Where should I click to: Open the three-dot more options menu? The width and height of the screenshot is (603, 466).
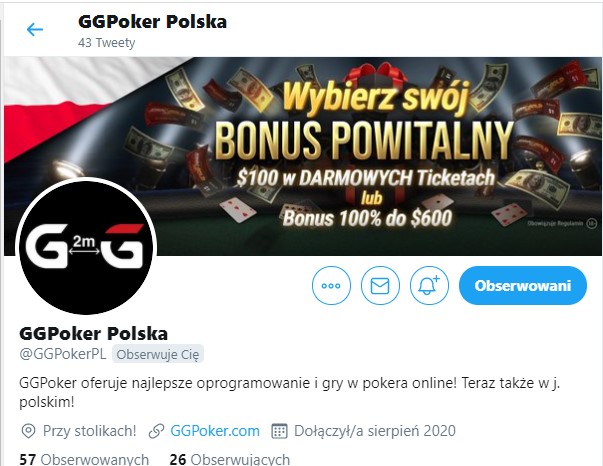(x=331, y=286)
